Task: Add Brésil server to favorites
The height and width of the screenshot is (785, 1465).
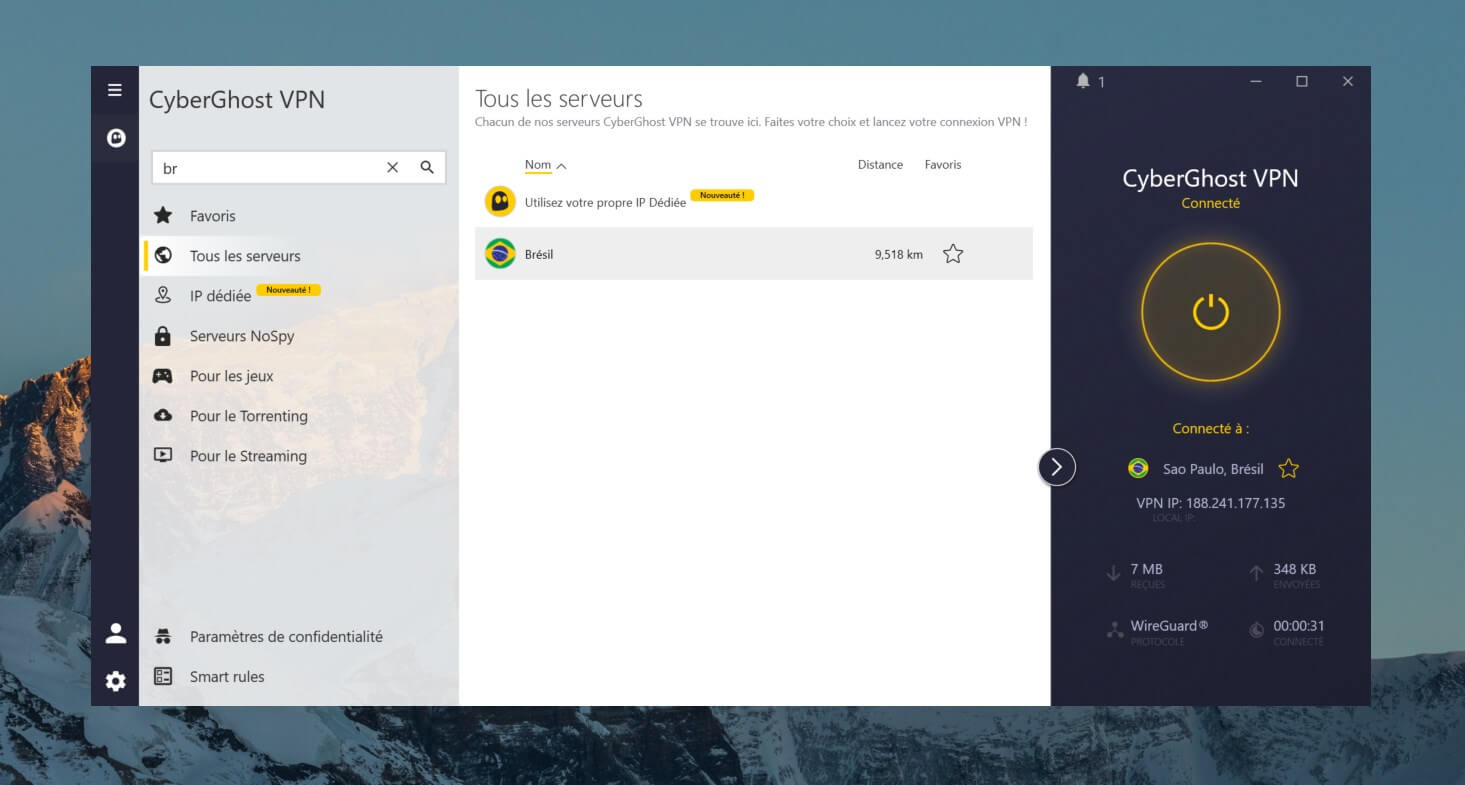Action: click(953, 254)
